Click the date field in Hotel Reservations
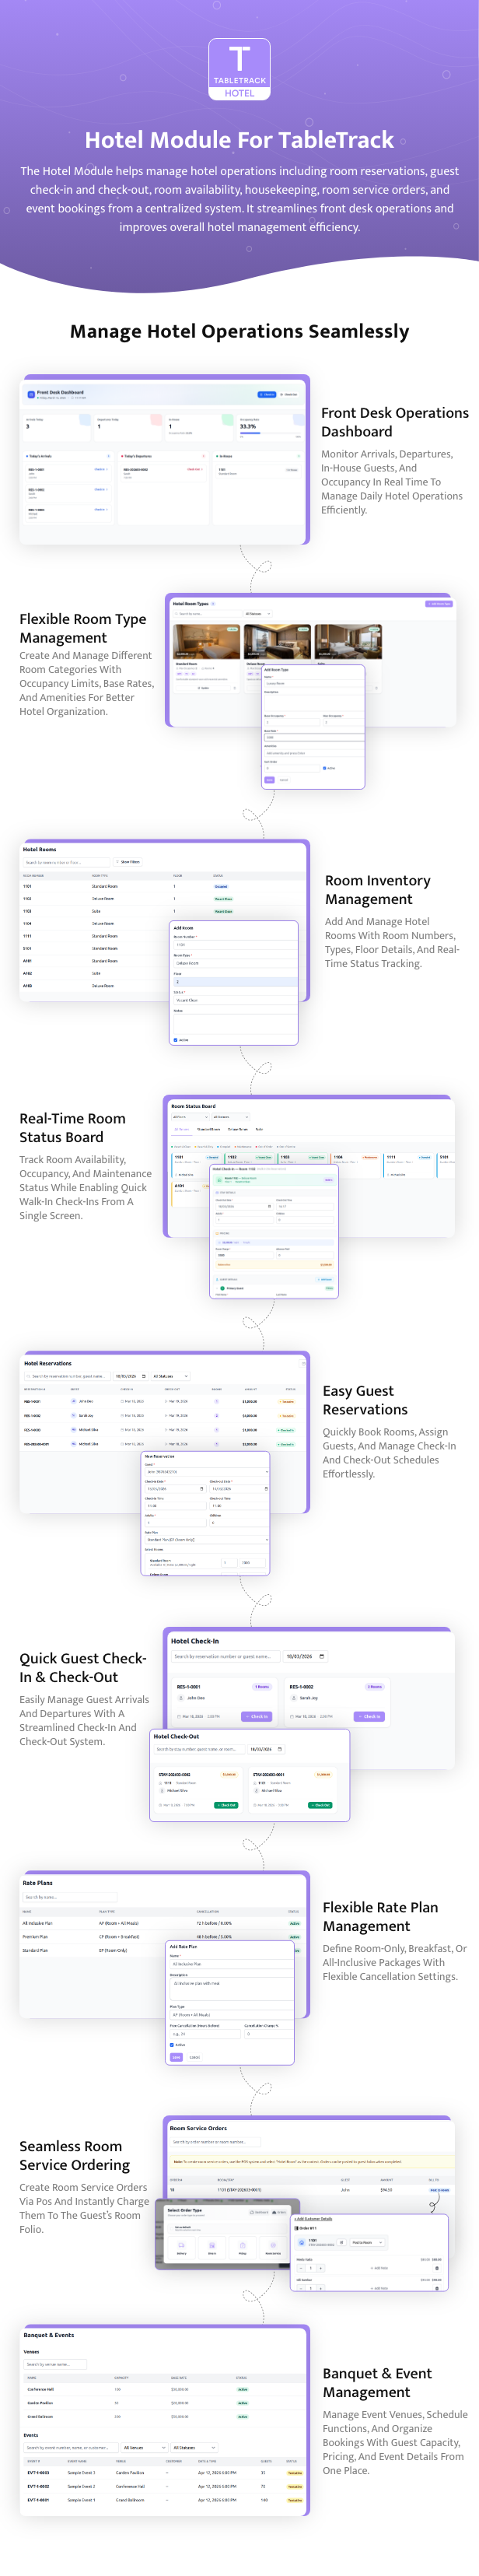This screenshot has height=2576, width=479. [x=130, y=1376]
